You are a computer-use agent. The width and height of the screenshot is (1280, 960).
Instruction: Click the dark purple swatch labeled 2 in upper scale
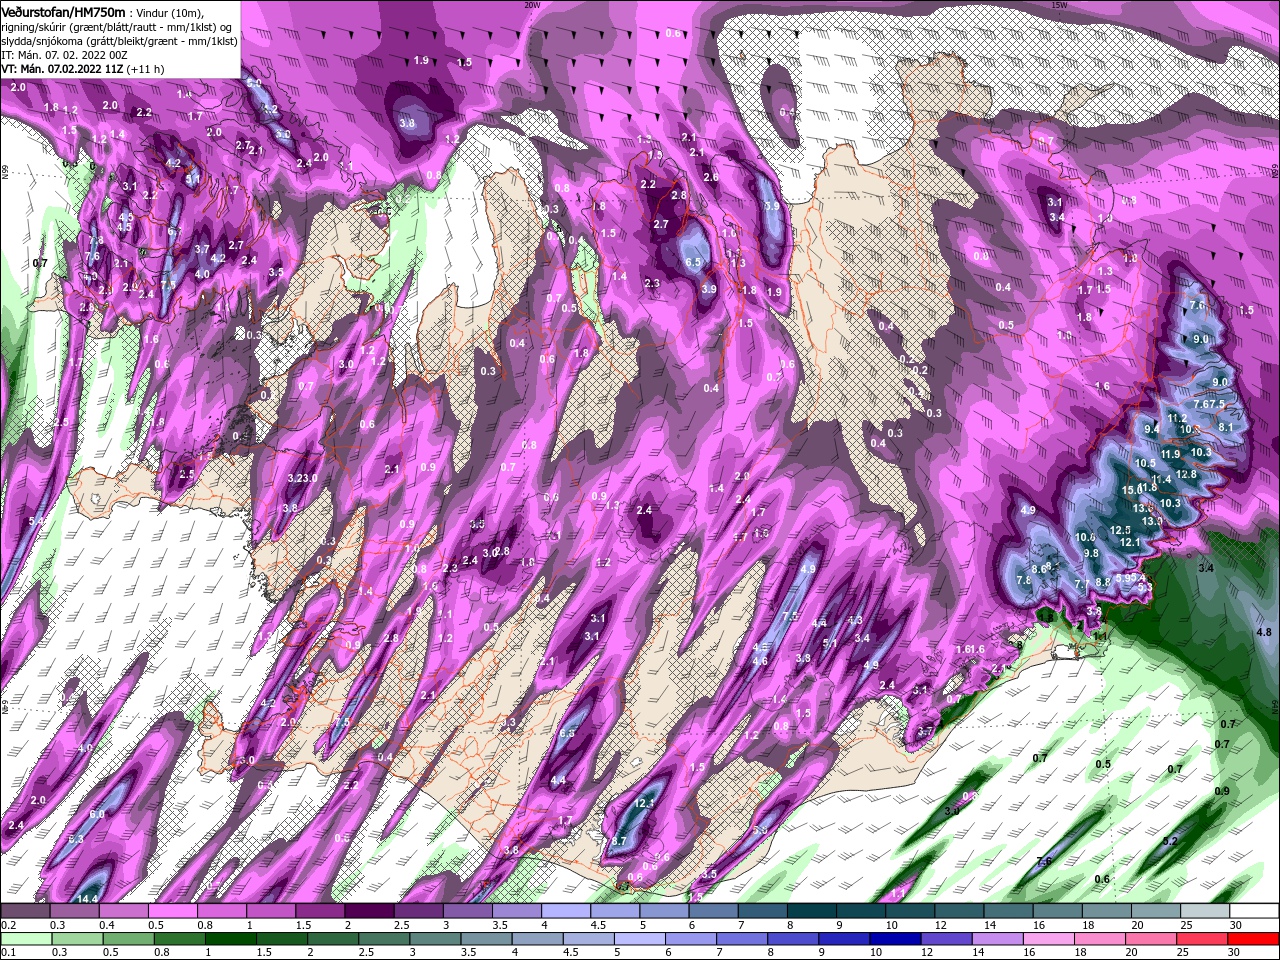(369, 911)
